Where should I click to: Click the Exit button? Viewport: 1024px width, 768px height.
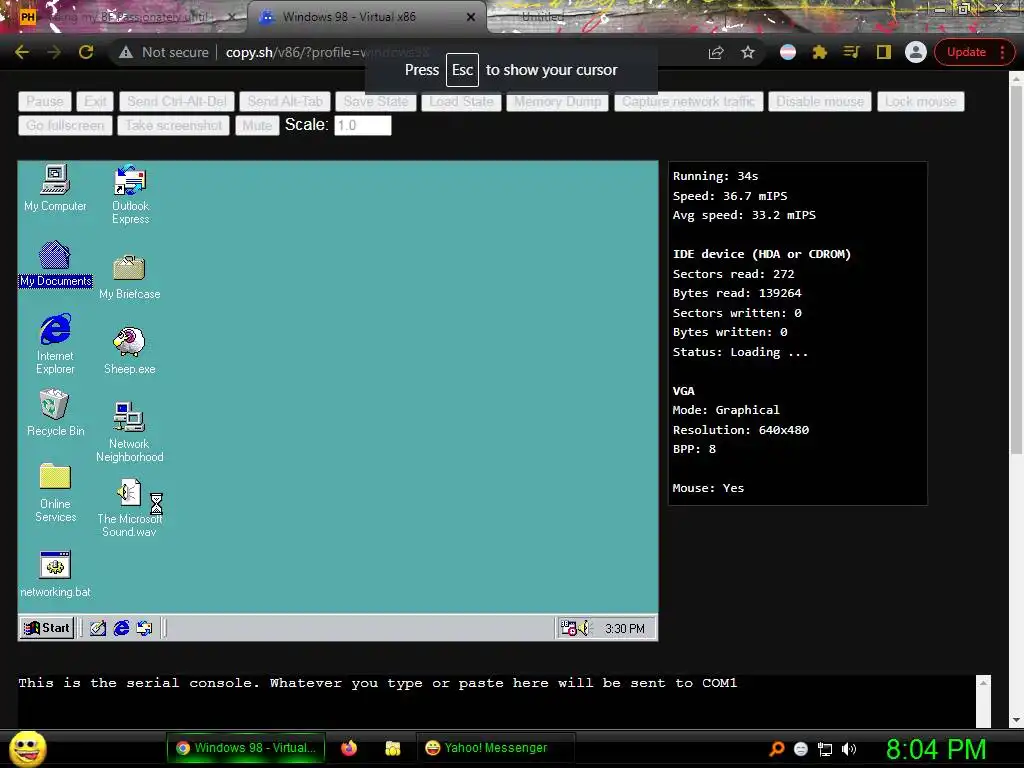(95, 102)
